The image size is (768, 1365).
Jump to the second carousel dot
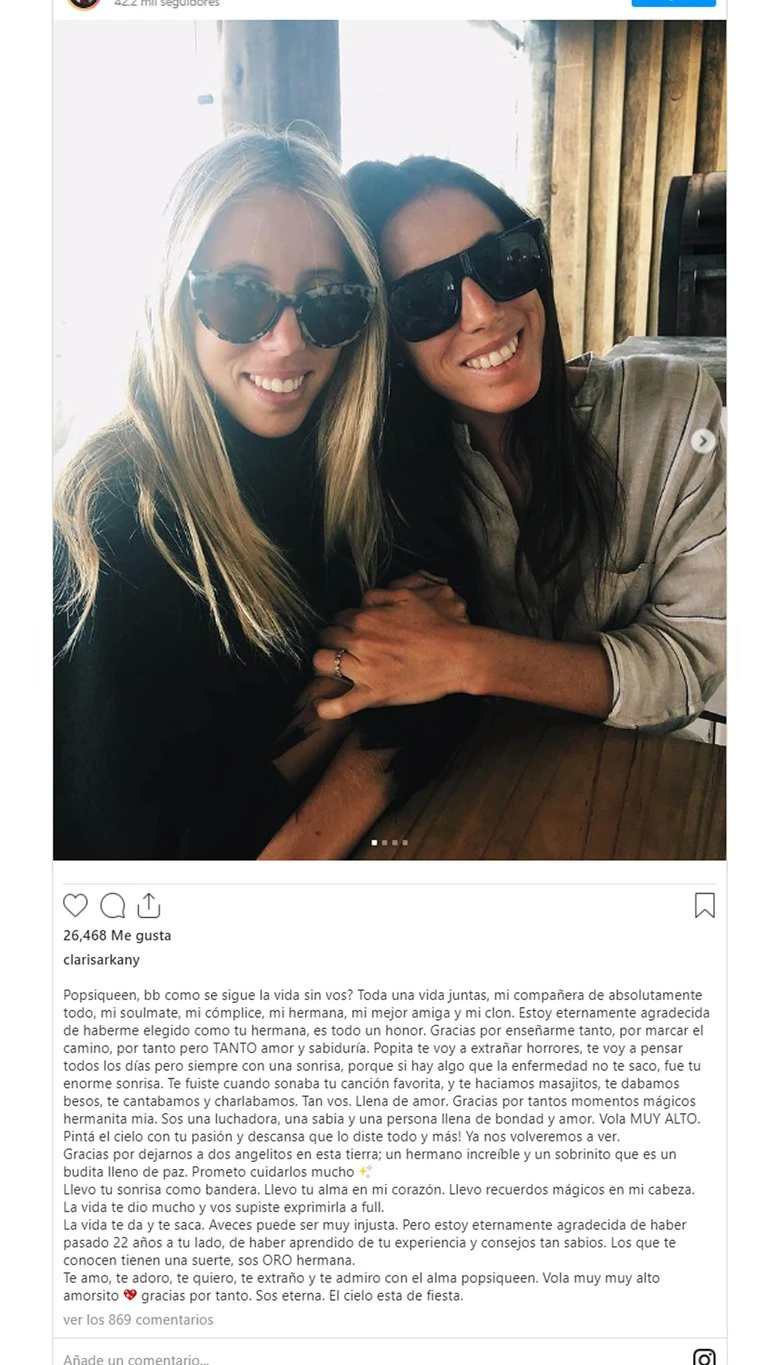tap(385, 843)
